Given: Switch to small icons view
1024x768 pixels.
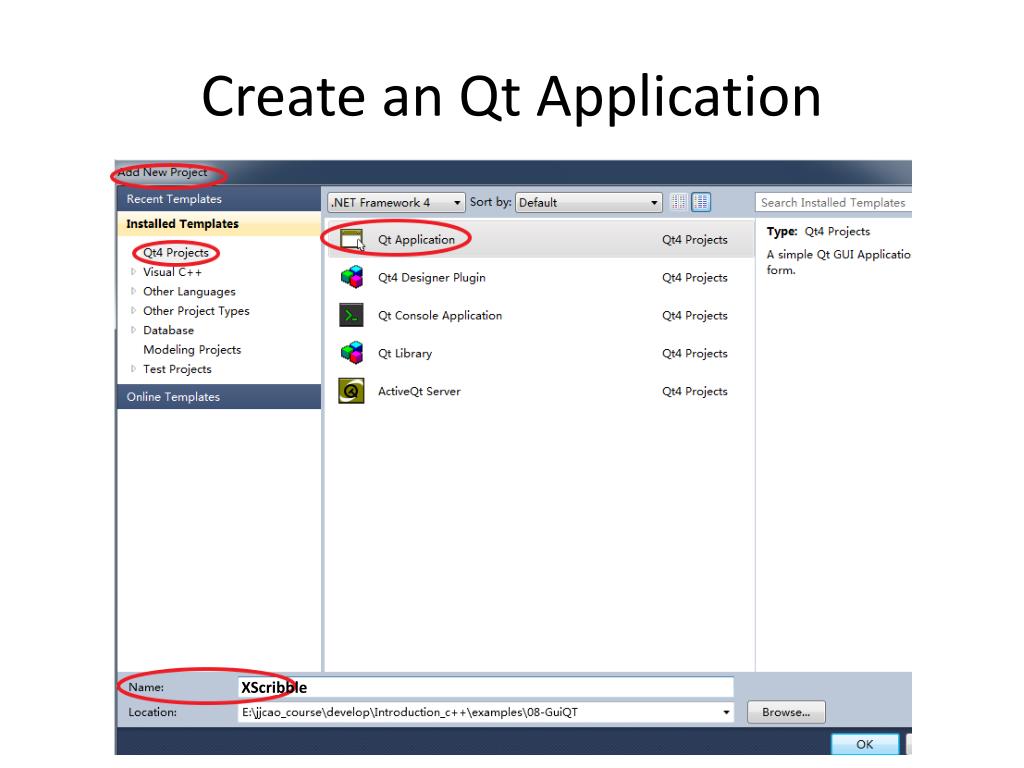Looking at the screenshot, I should pyautogui.click(x=679, y=202).
